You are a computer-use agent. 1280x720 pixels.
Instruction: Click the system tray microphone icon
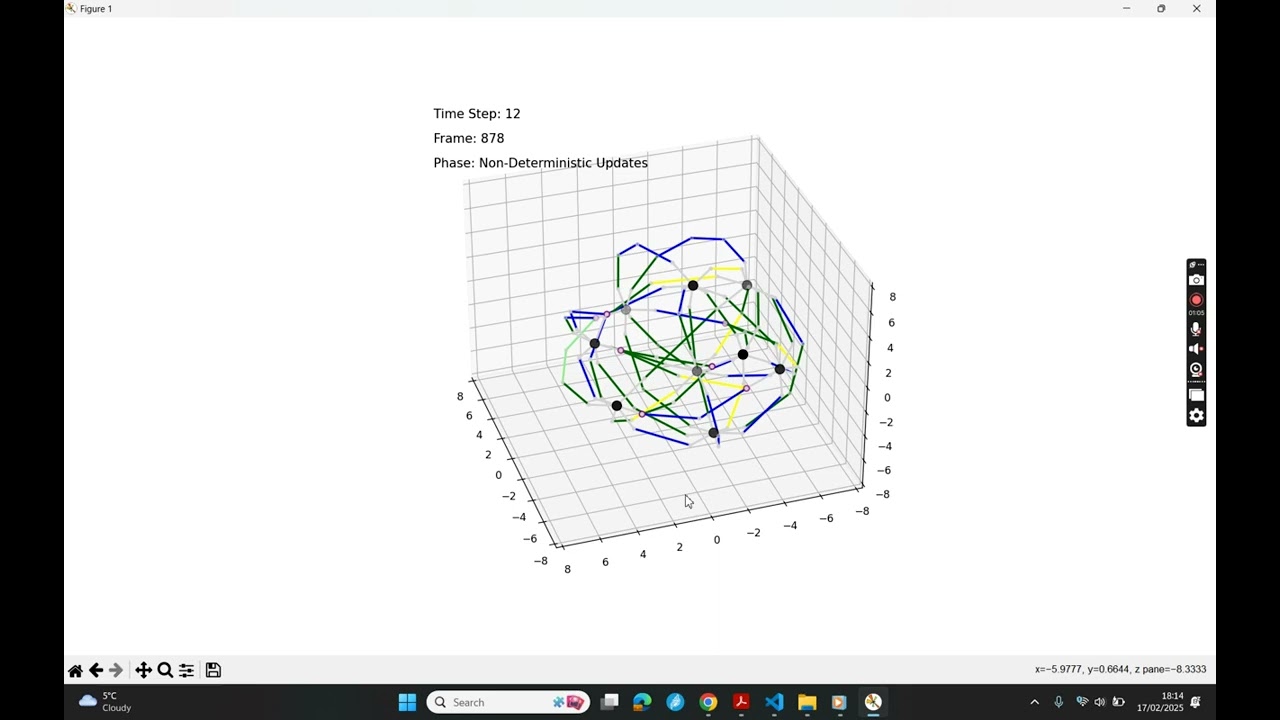point(1058,702)
